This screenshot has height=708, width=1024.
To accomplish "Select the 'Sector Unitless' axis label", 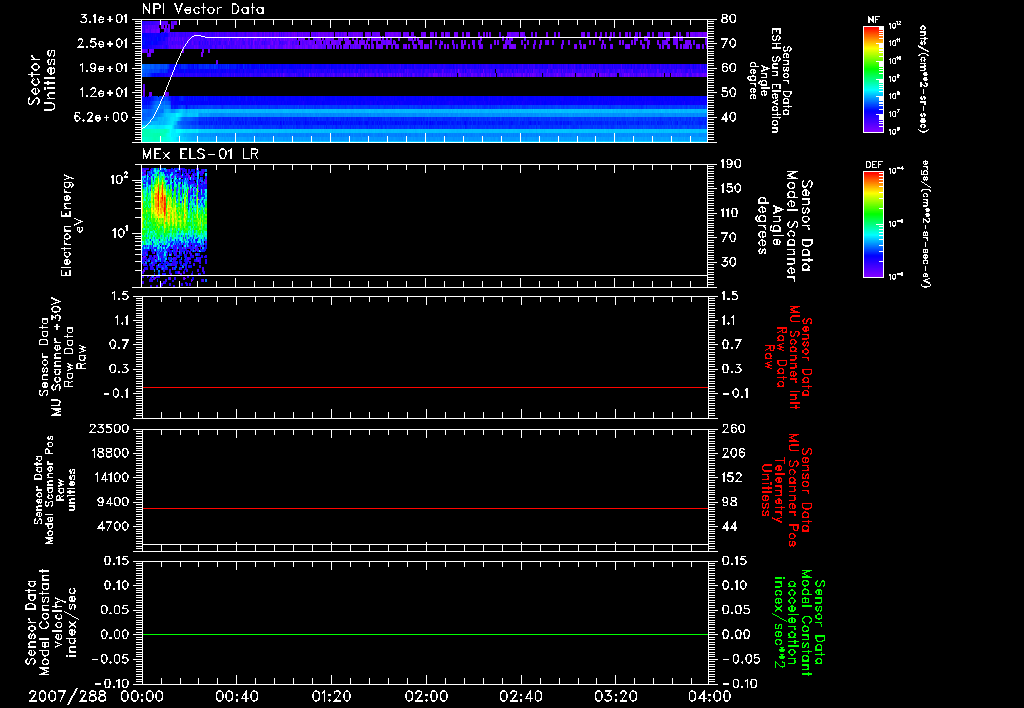I will pos(42,80).
